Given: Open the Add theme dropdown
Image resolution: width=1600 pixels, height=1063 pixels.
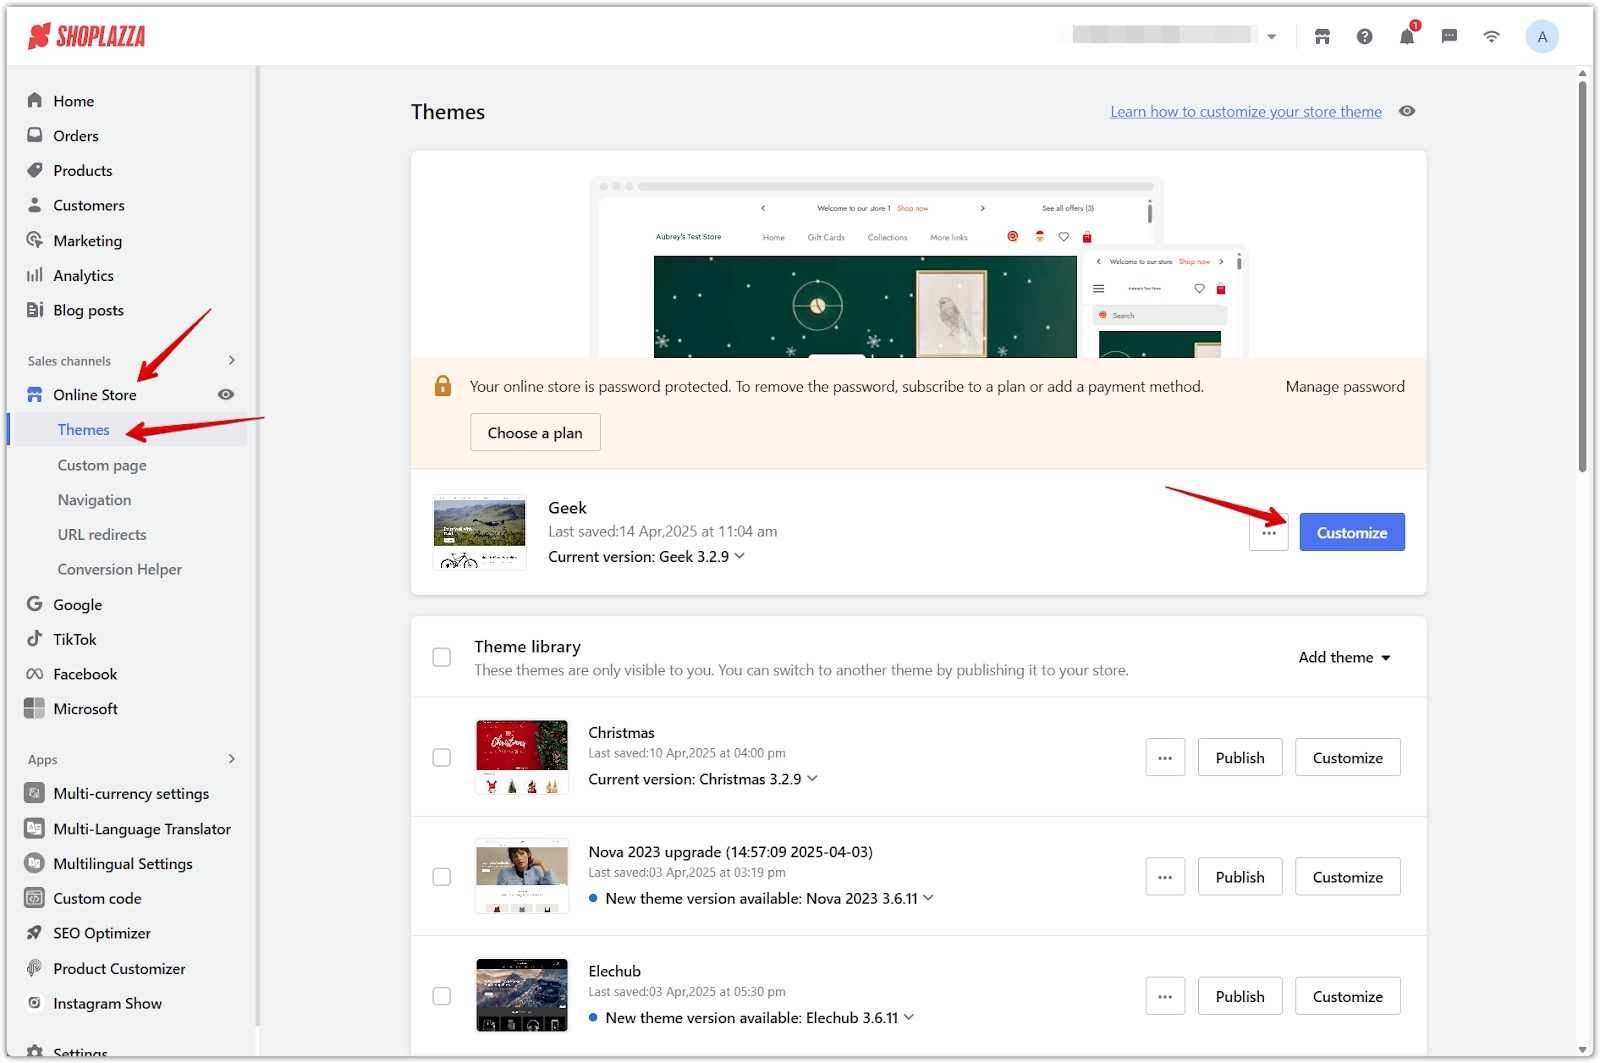Looking at the screenshot, I should 1345,657.
